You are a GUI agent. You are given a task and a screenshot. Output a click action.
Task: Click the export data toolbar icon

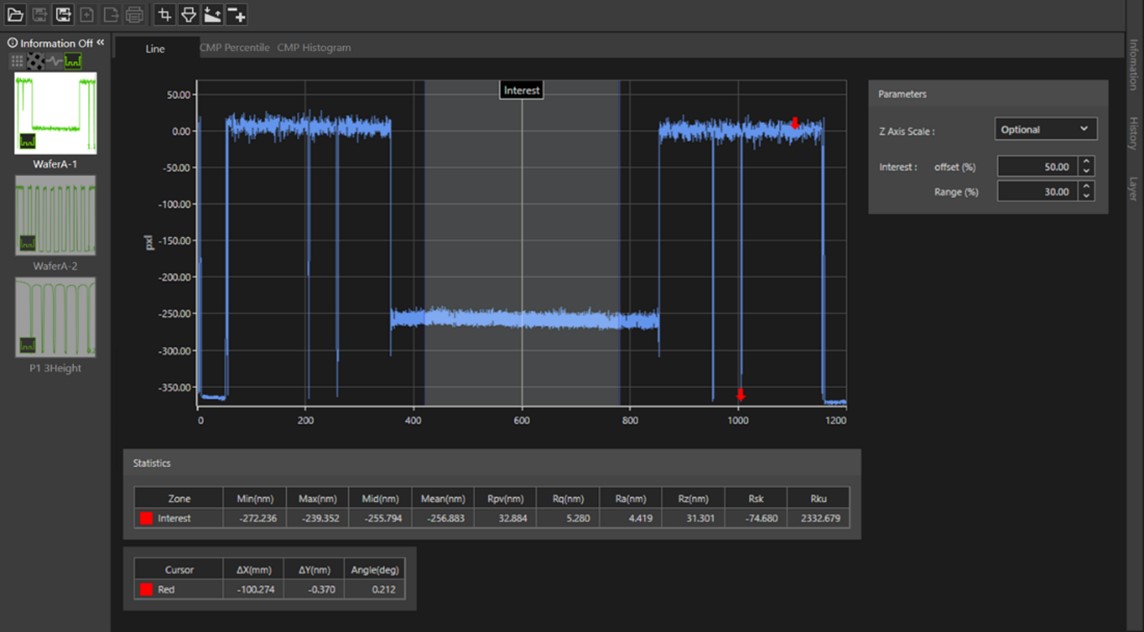(x=63, y=15)
